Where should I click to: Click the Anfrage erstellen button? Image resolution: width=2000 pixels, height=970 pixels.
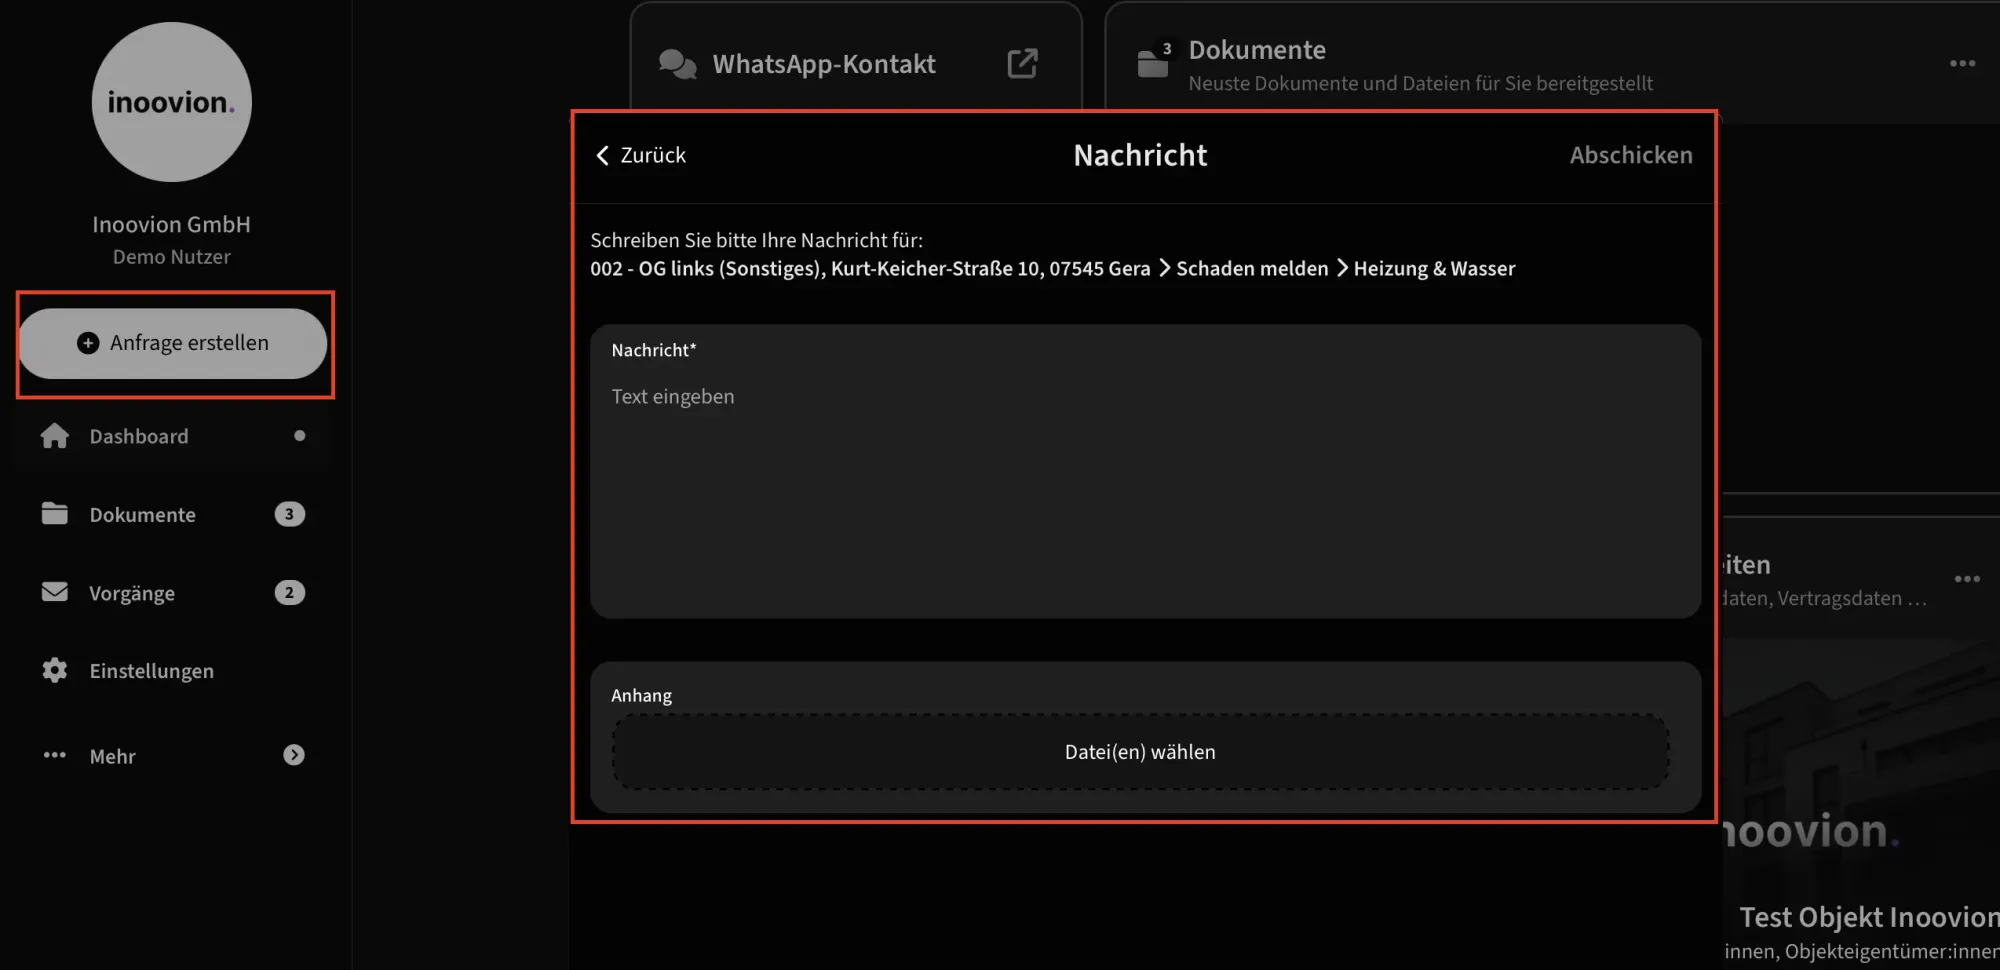coord(173,343)
